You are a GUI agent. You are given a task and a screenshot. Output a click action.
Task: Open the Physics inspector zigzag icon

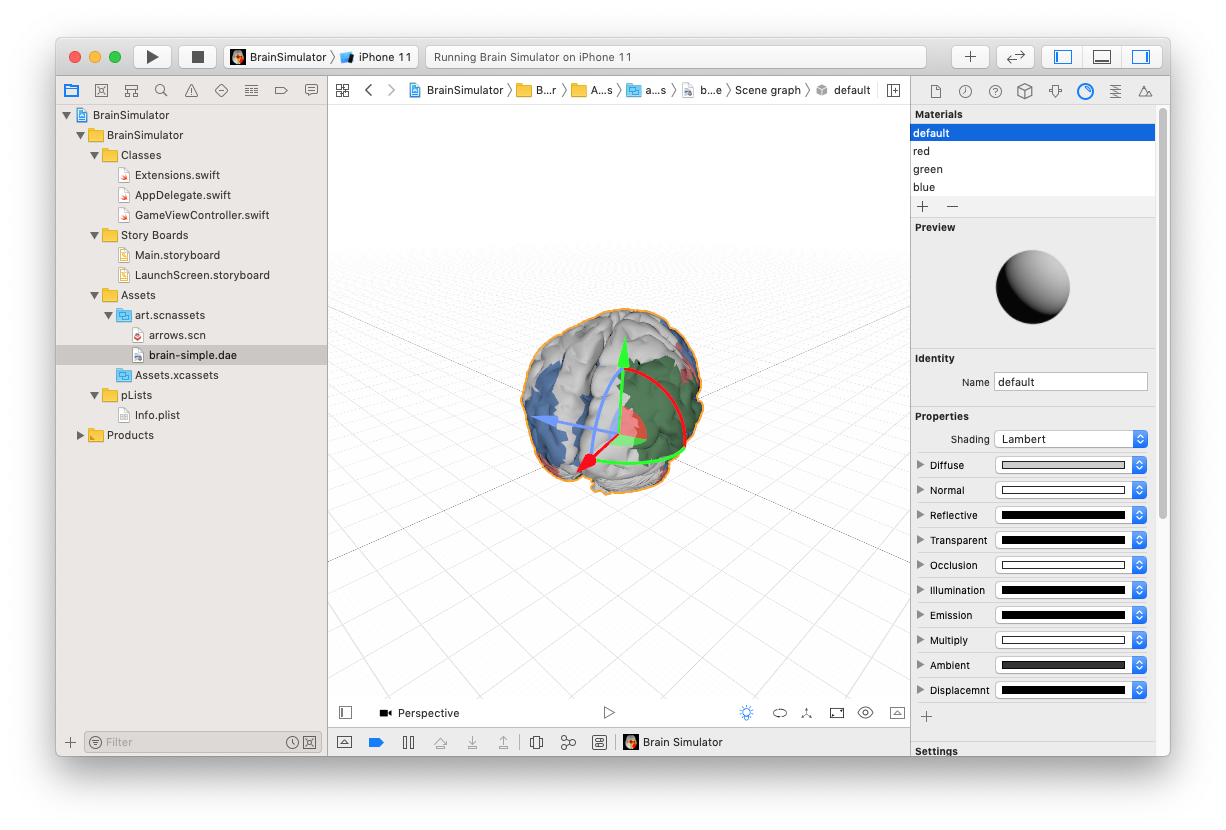tap(1115, 90)
